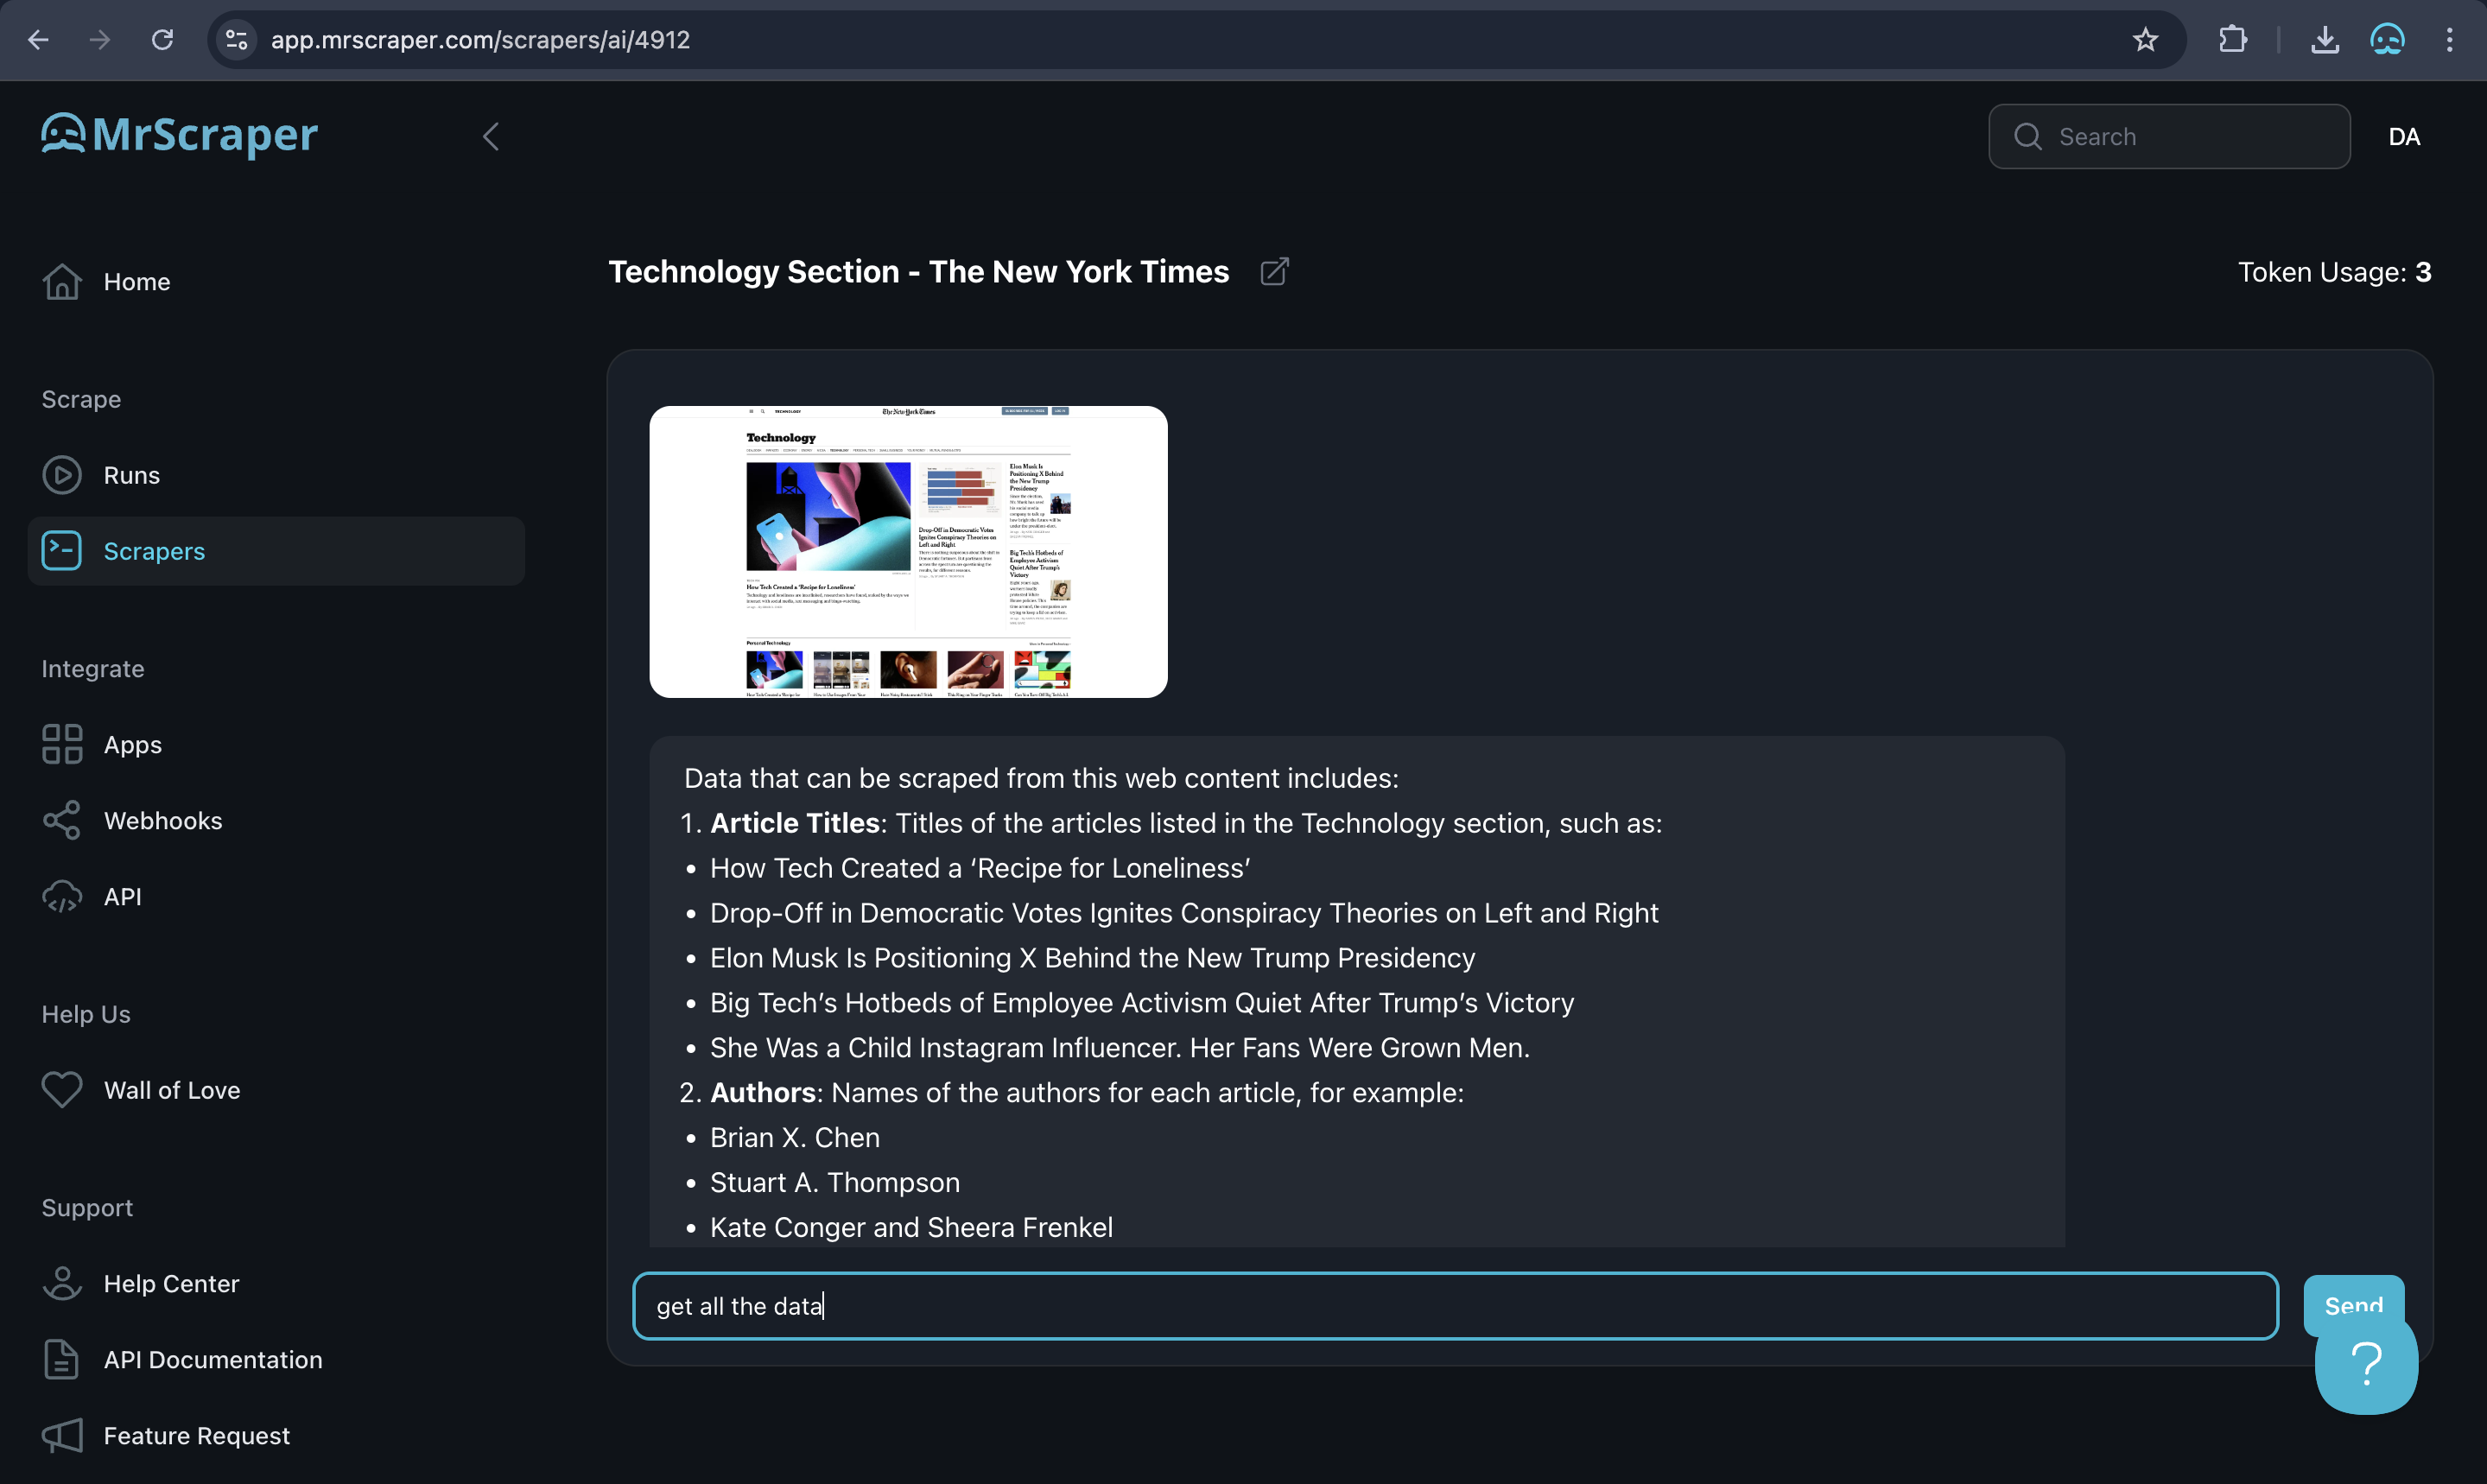The image size is (2487, 1484).
Task: Click 'How Tech Created a ‘Recipe for Loneliness’' line
Action: pos(980,868)
